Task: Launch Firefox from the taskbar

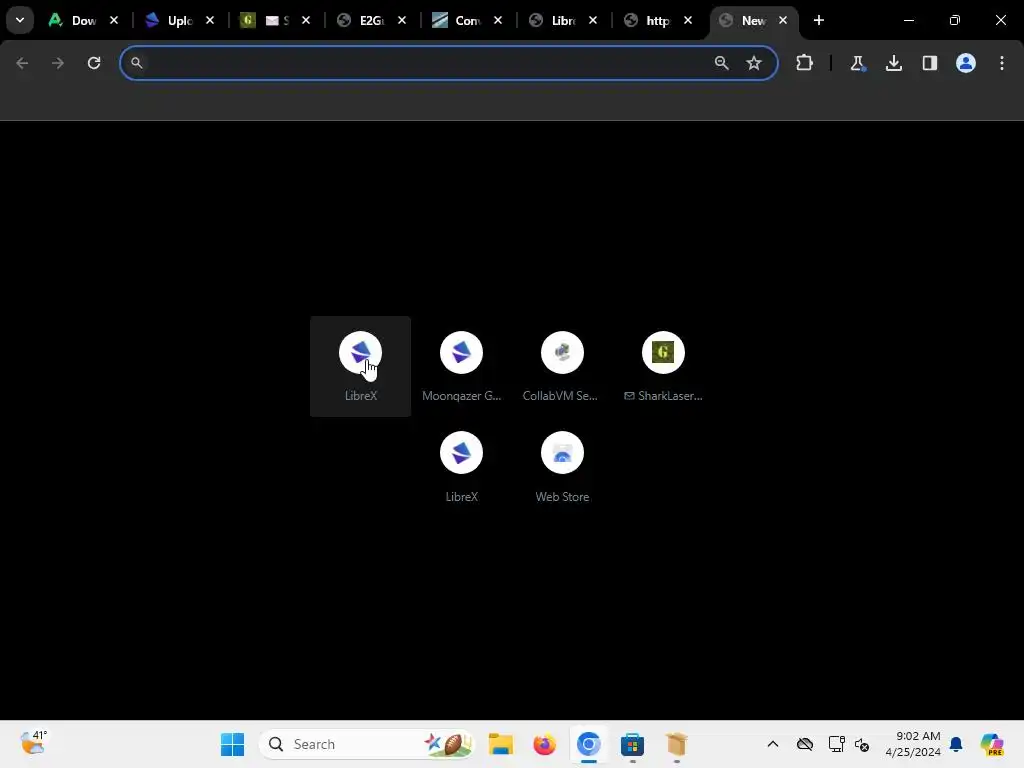Action: point(544,744)
